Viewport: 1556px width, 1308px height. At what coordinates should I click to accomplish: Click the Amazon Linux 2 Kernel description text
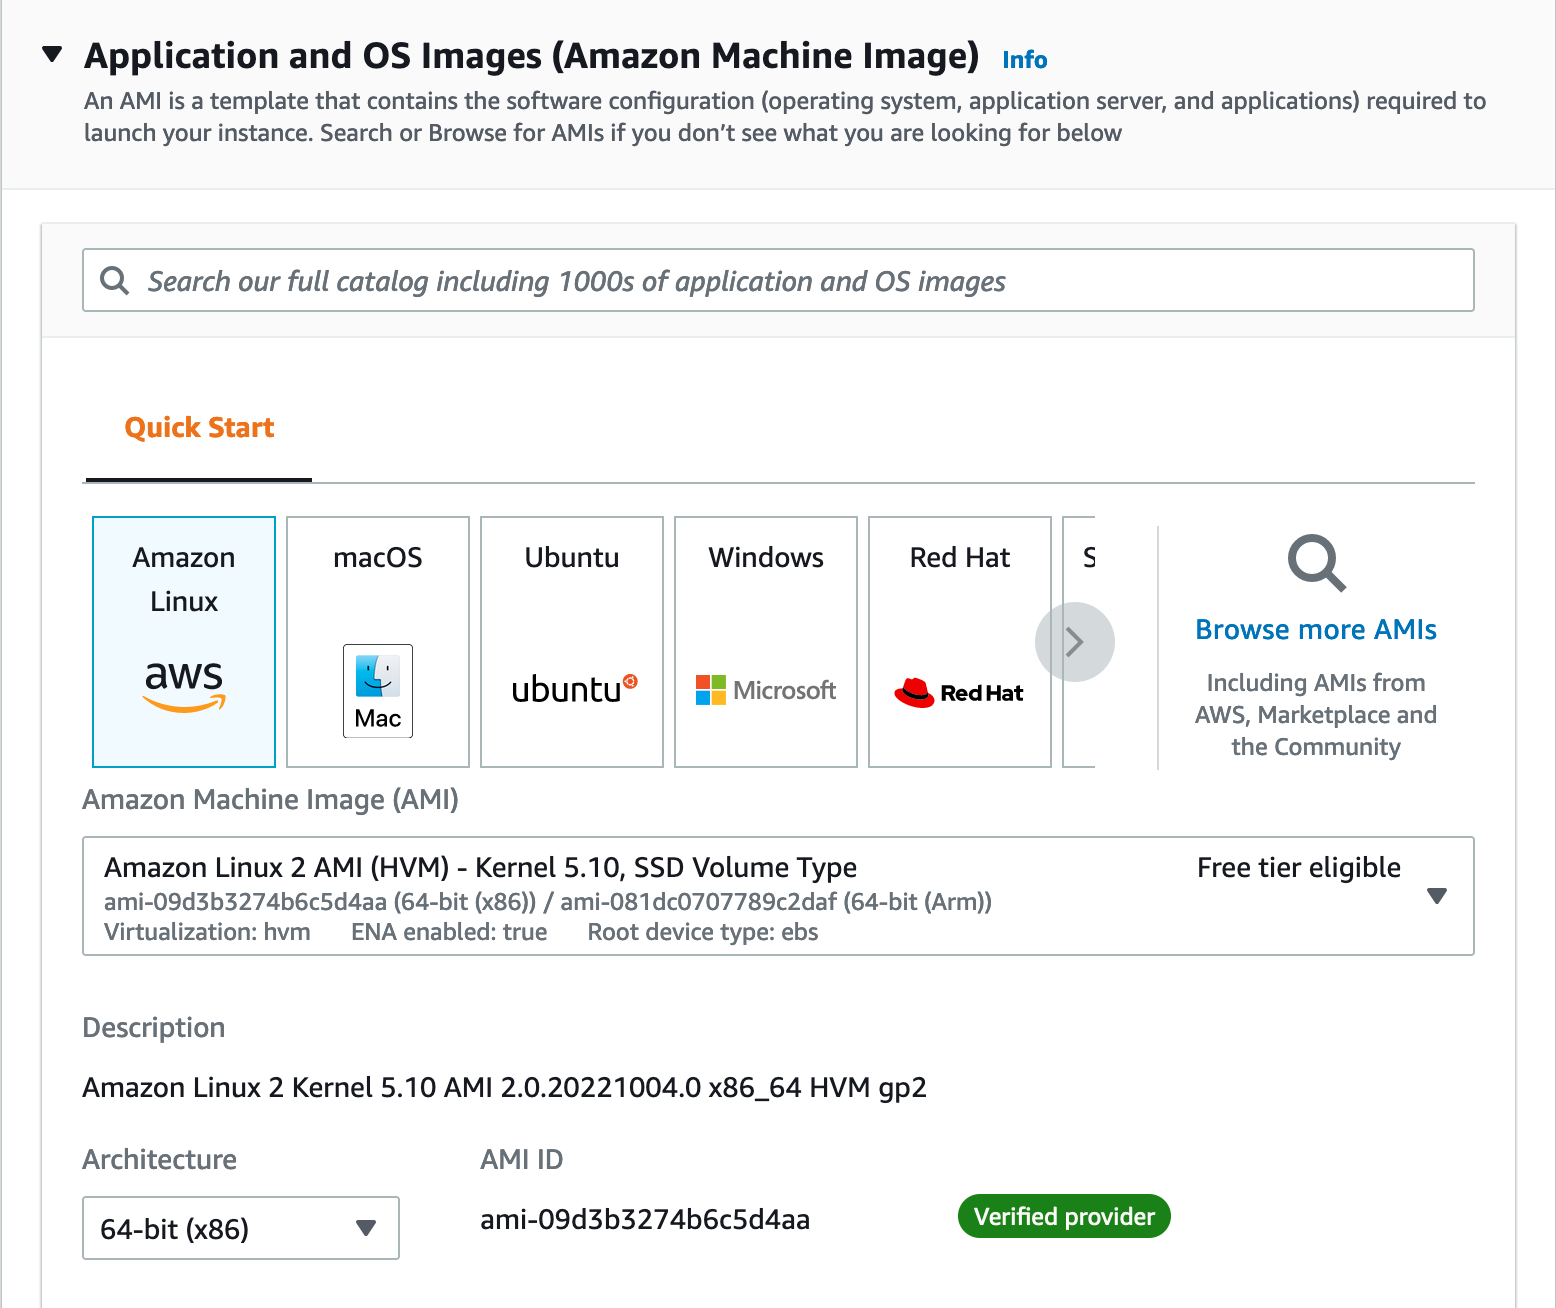[x=504, y=1088]
